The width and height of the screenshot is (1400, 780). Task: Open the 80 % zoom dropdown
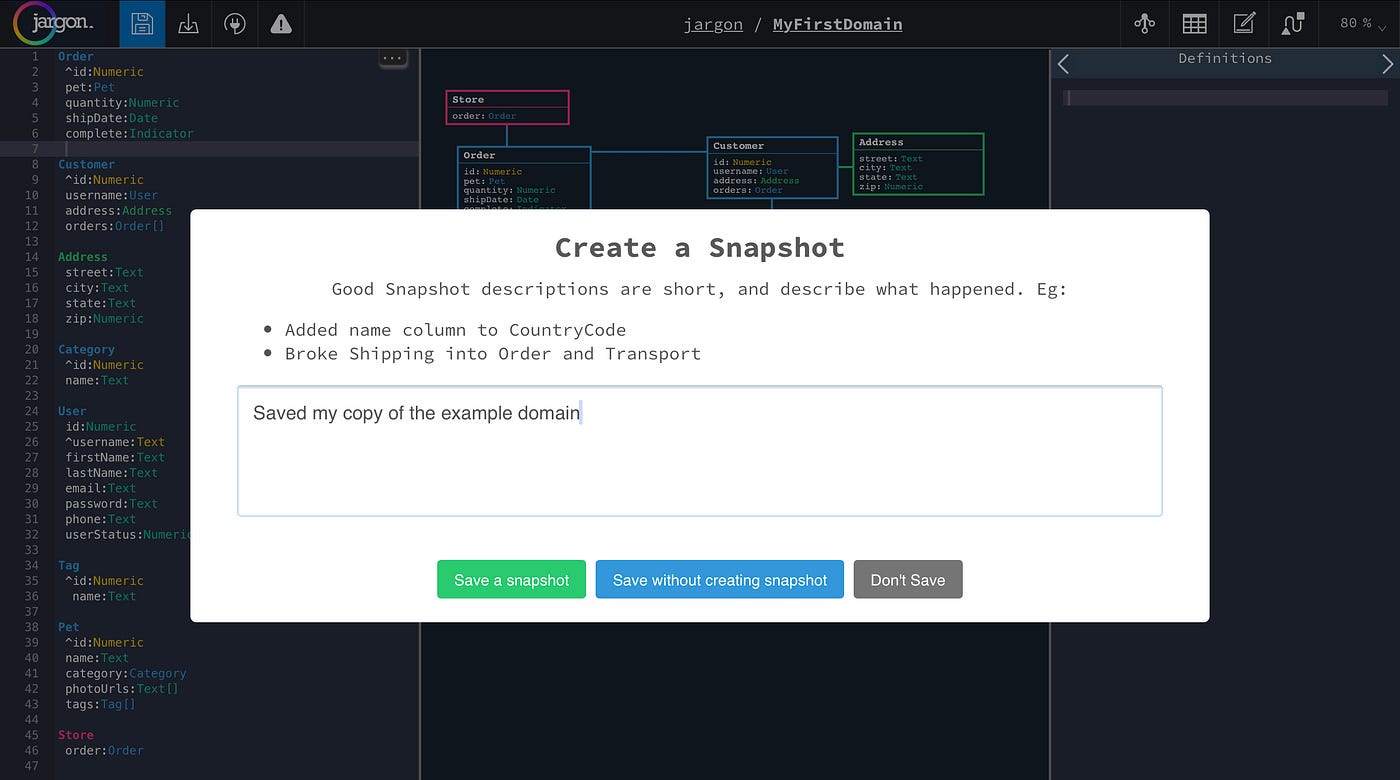(x=1362, y=24)
